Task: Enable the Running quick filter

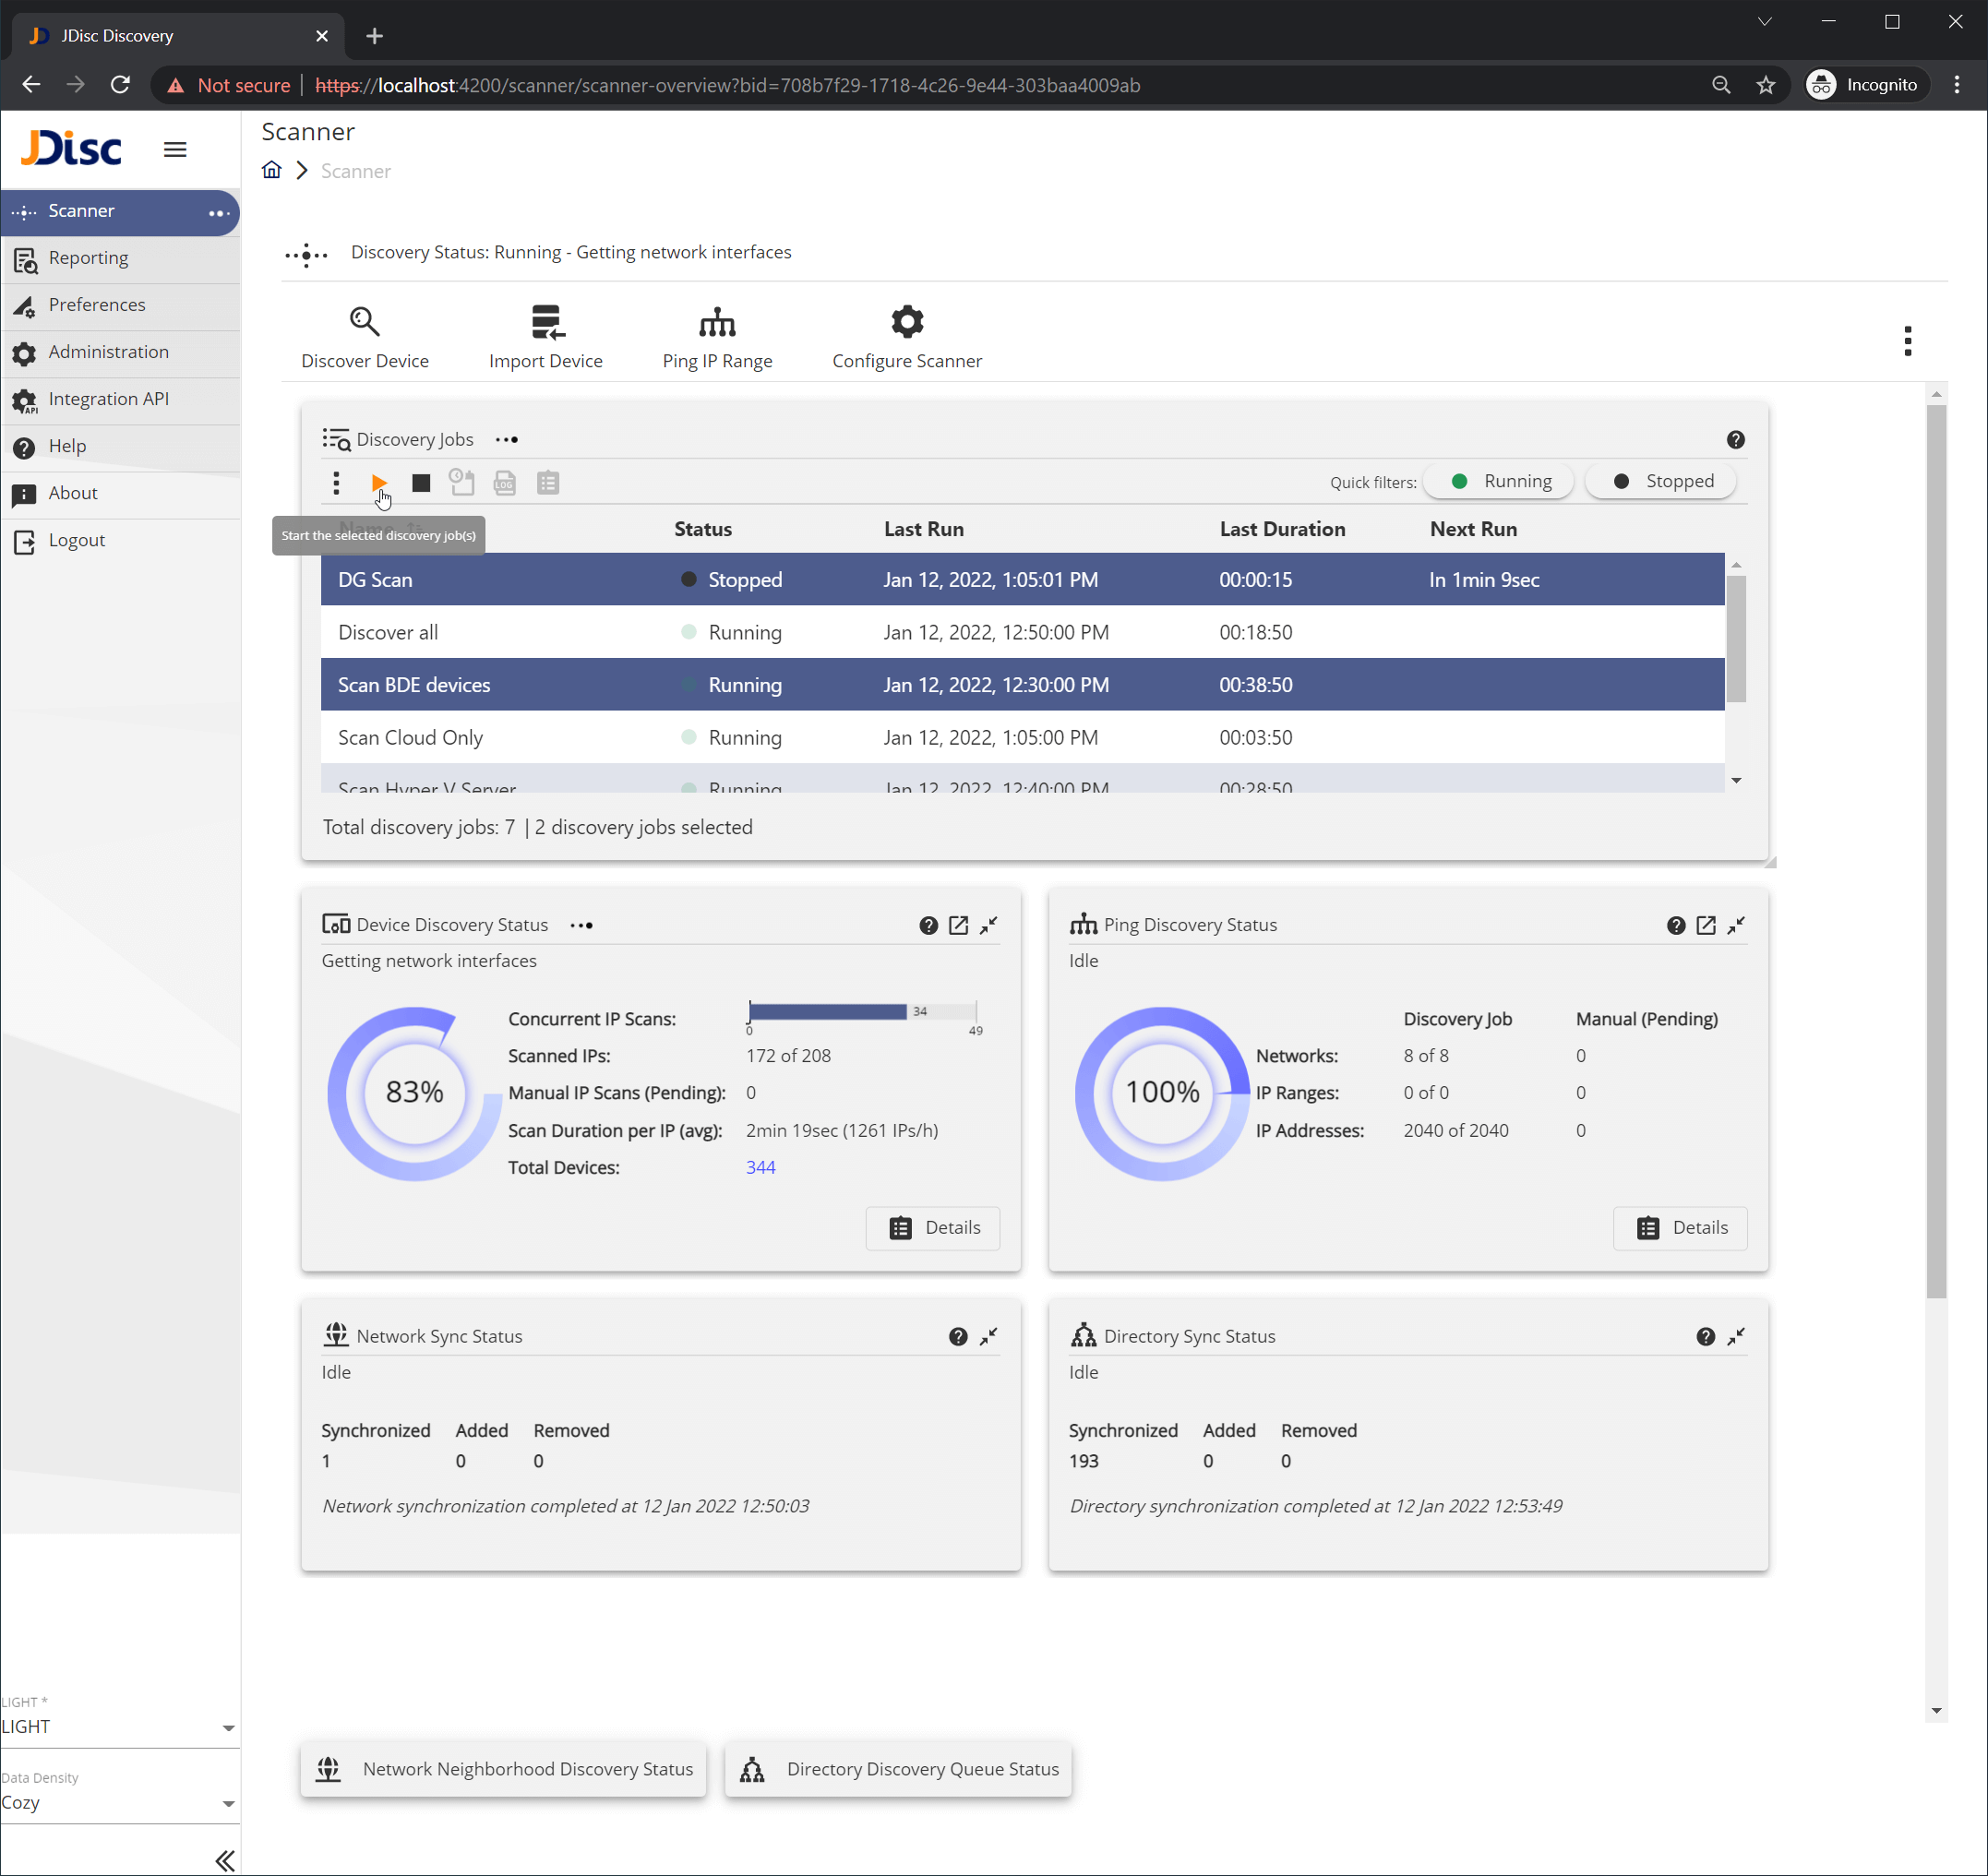Action: click(1497, 481)
